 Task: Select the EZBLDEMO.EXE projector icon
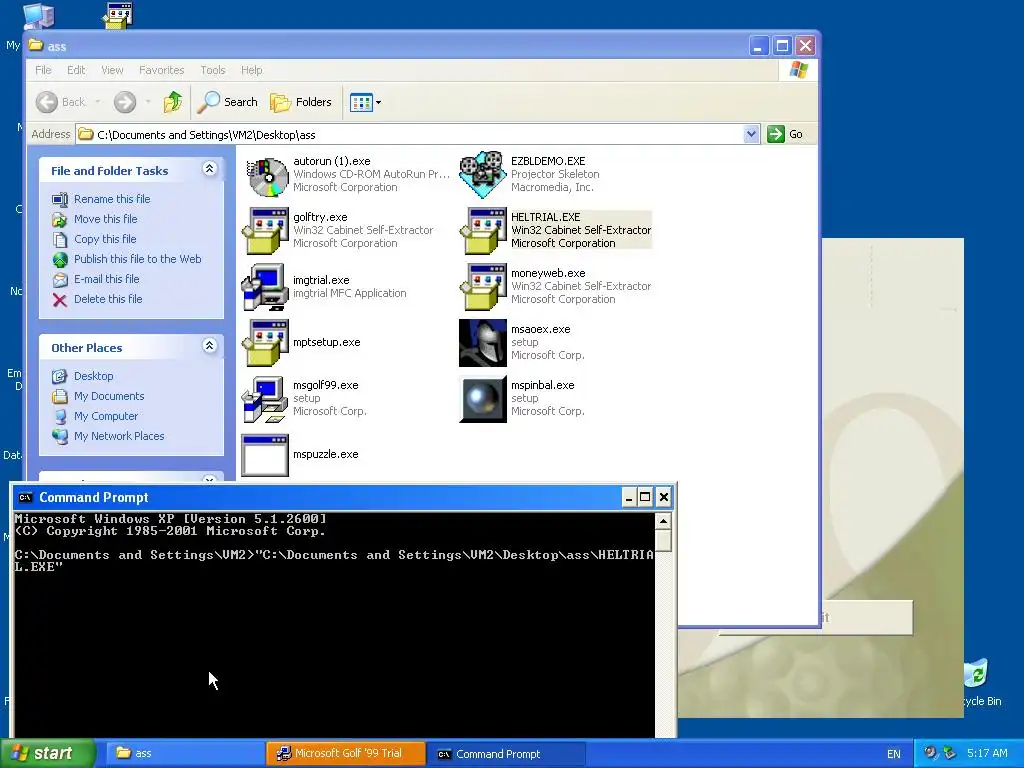tap(483, 175)
